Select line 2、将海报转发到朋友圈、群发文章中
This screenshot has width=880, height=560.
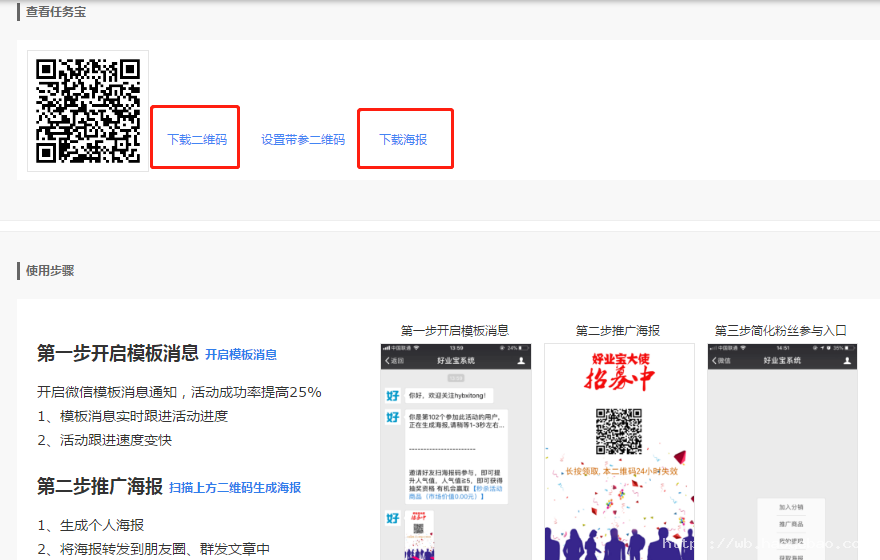154,549
